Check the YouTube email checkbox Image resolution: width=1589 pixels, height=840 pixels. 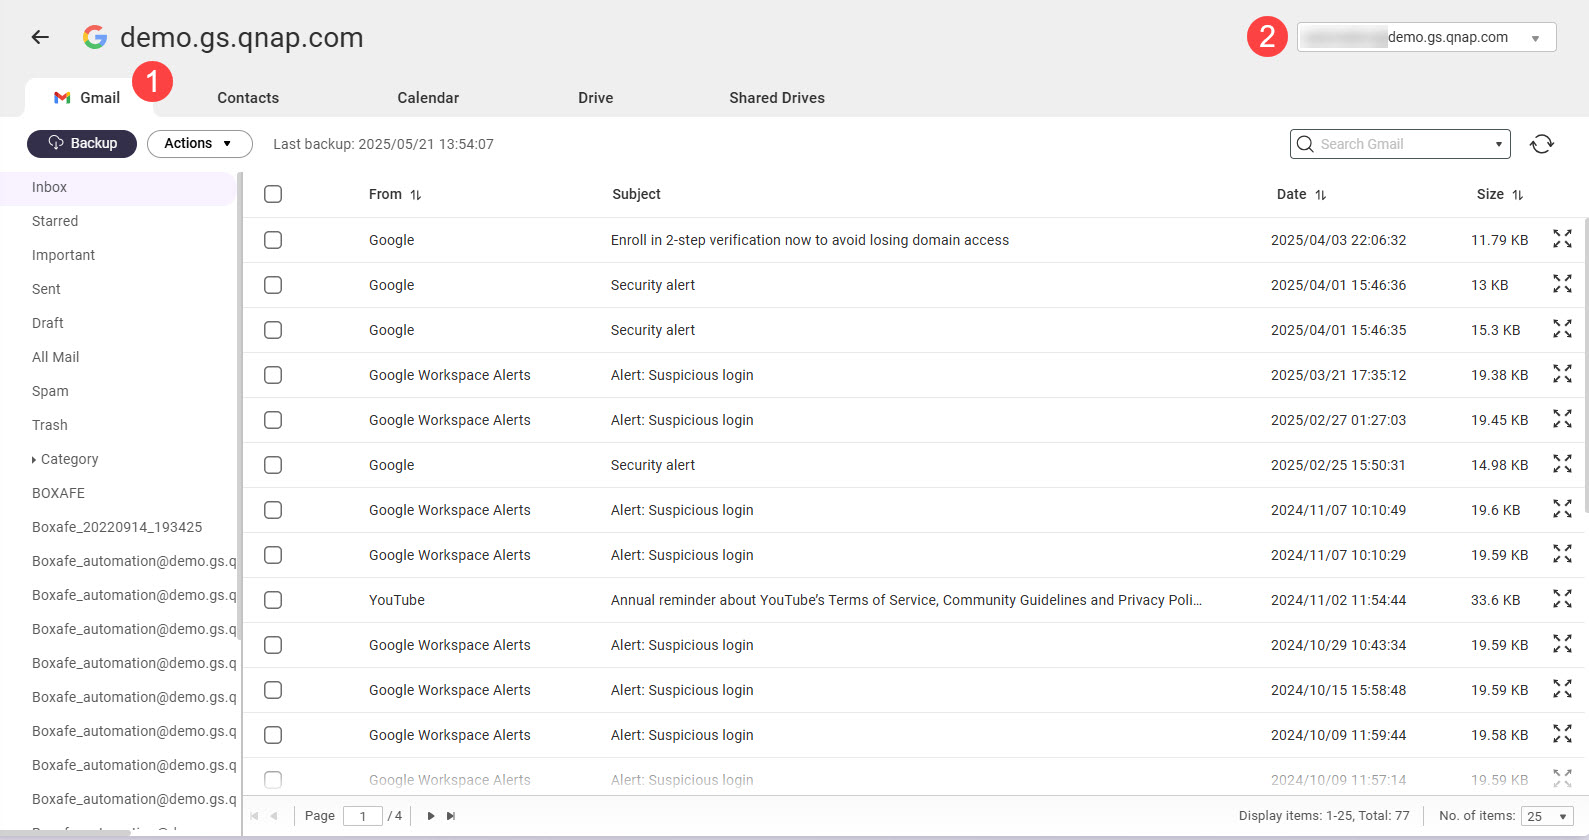(x=273, y=600)
